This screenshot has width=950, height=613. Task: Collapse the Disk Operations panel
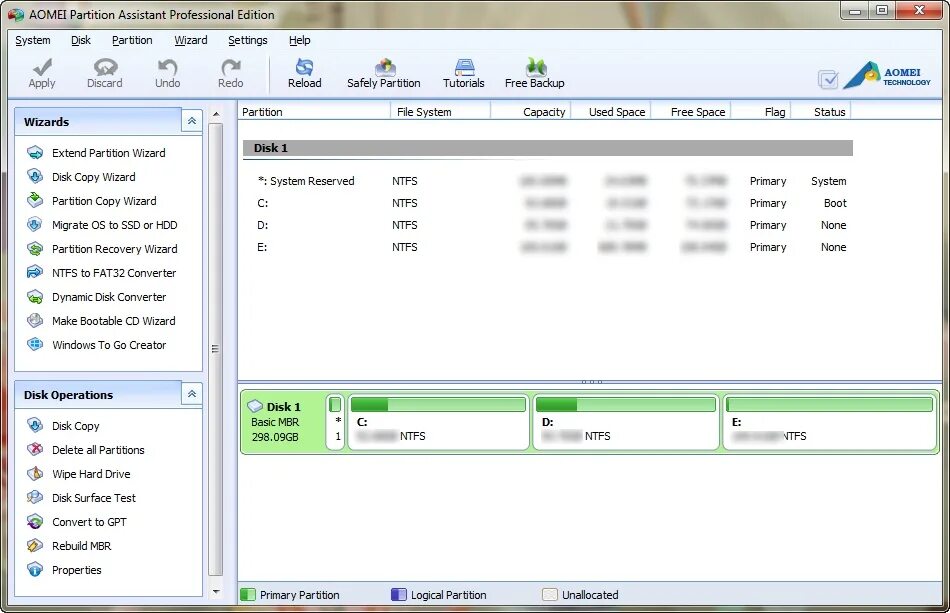click(191, 394)
